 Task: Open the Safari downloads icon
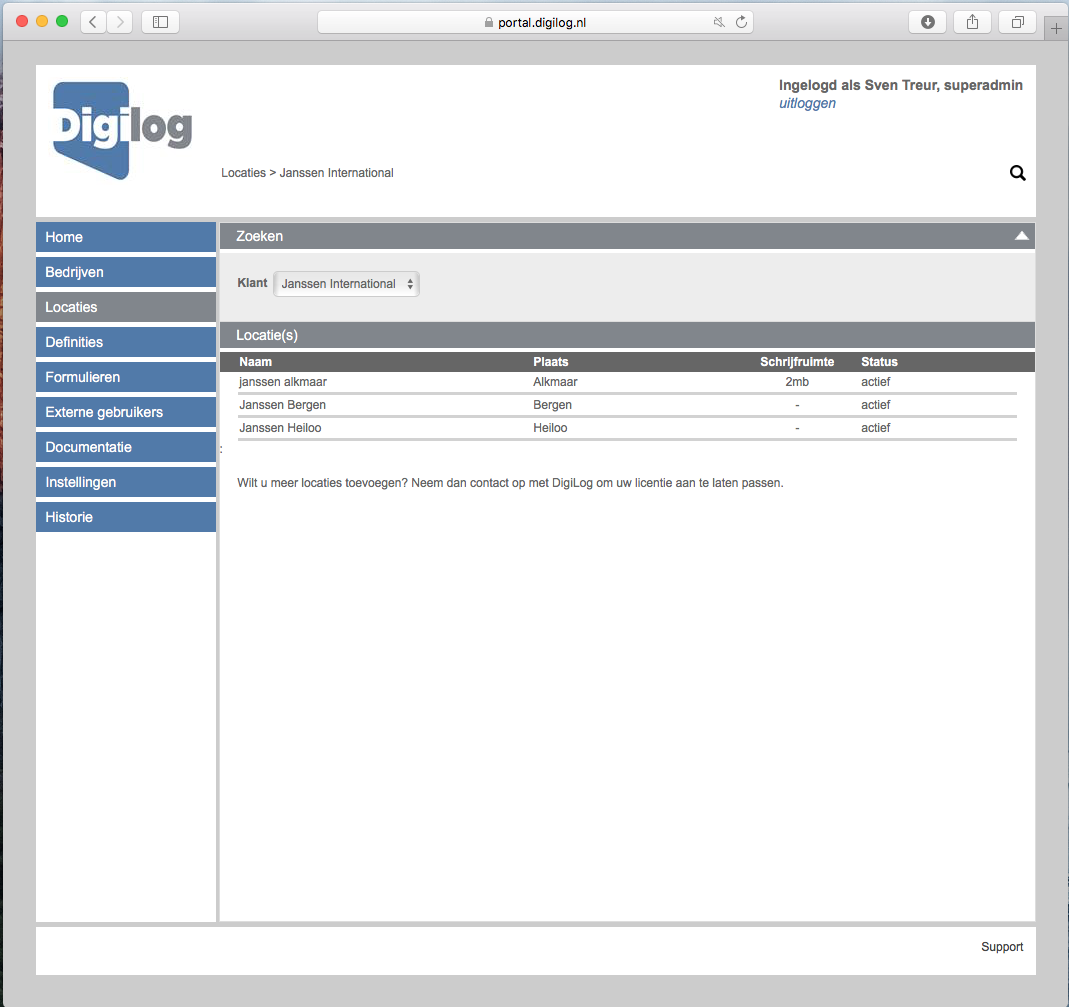click(x=927, y=22)
